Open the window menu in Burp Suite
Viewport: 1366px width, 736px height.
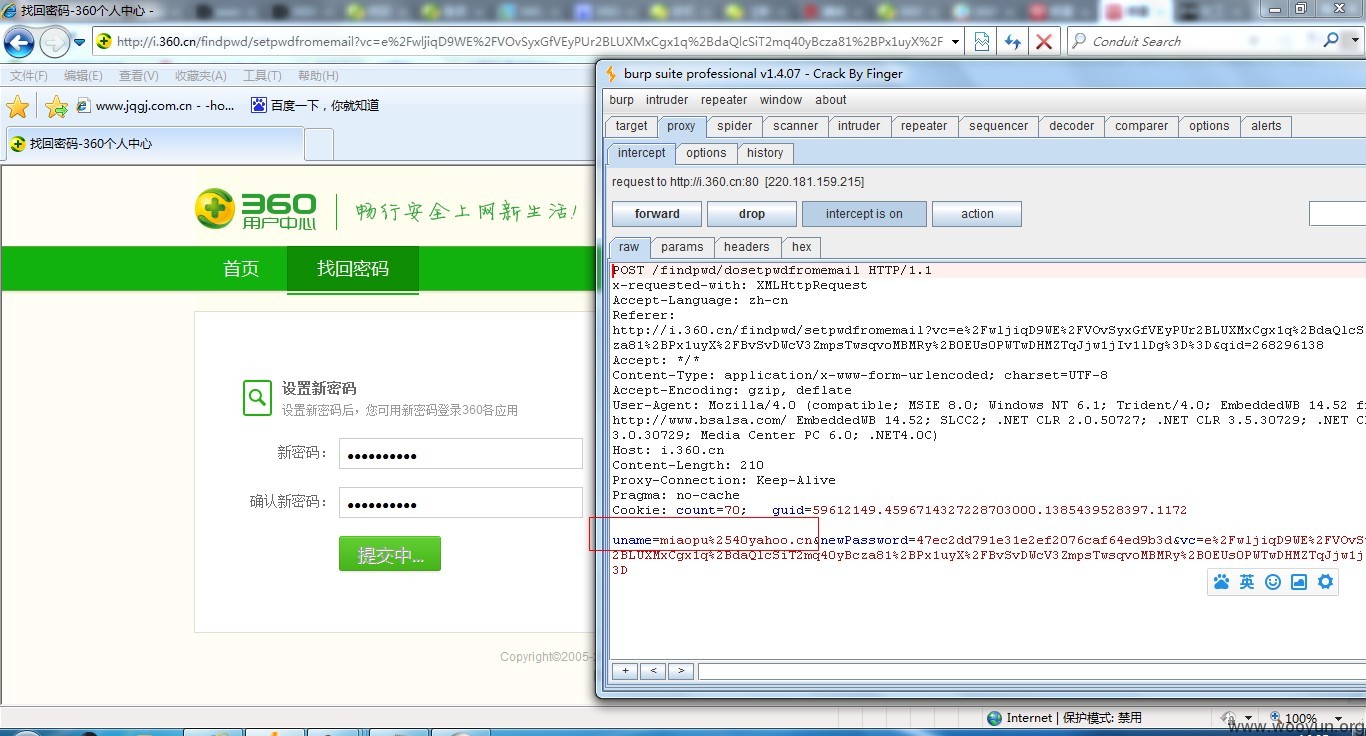tap(781, 100)
